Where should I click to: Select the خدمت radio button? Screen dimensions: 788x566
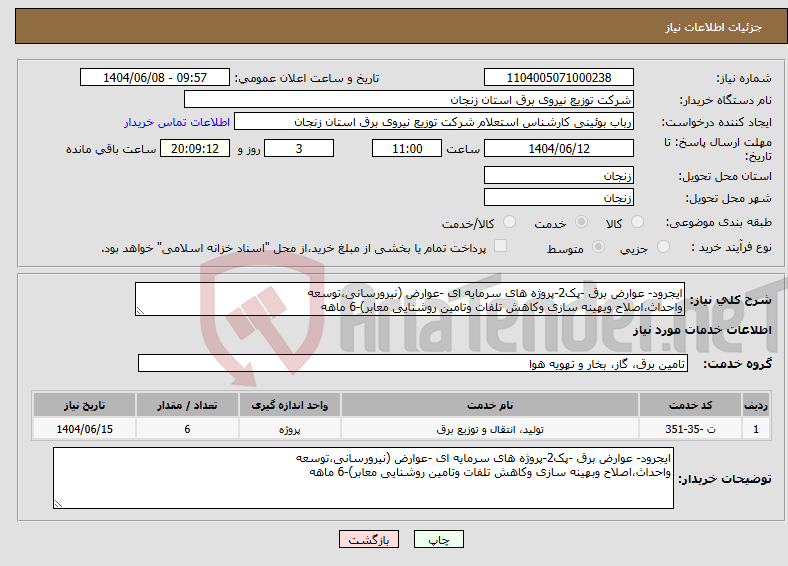(x=581, y=222)
